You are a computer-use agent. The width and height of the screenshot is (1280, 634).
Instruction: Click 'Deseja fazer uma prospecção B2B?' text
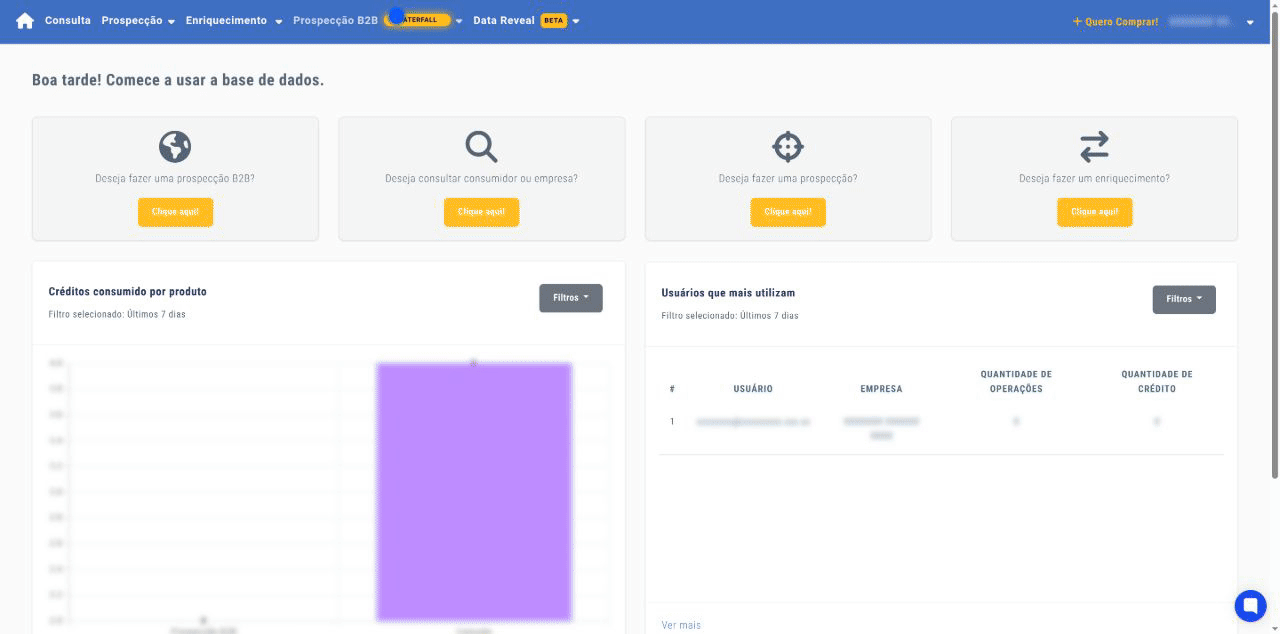coord(175,179)
